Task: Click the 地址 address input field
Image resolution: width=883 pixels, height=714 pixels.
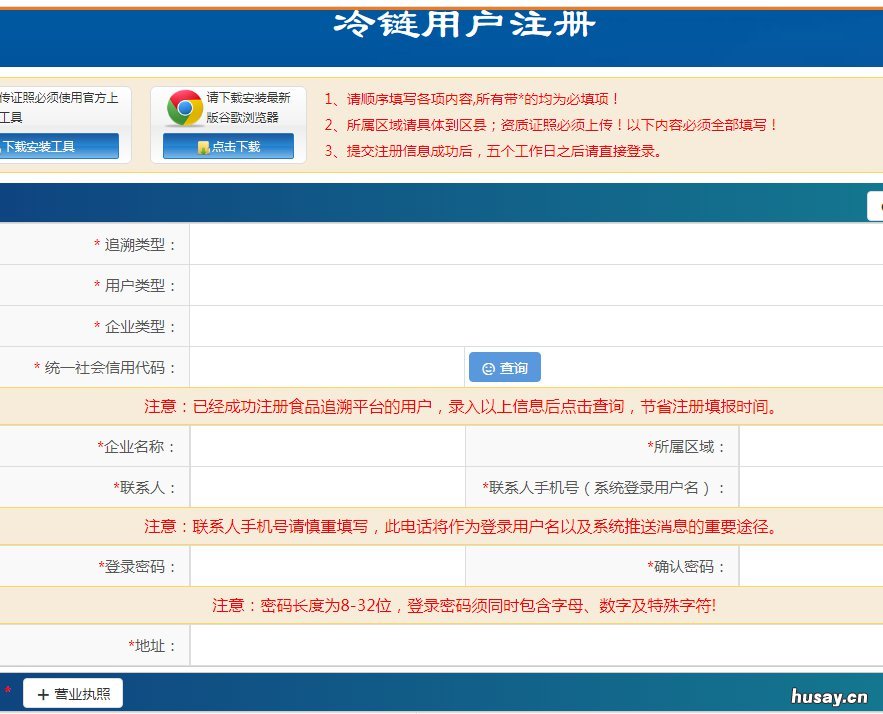Action: tap(450, 645)
